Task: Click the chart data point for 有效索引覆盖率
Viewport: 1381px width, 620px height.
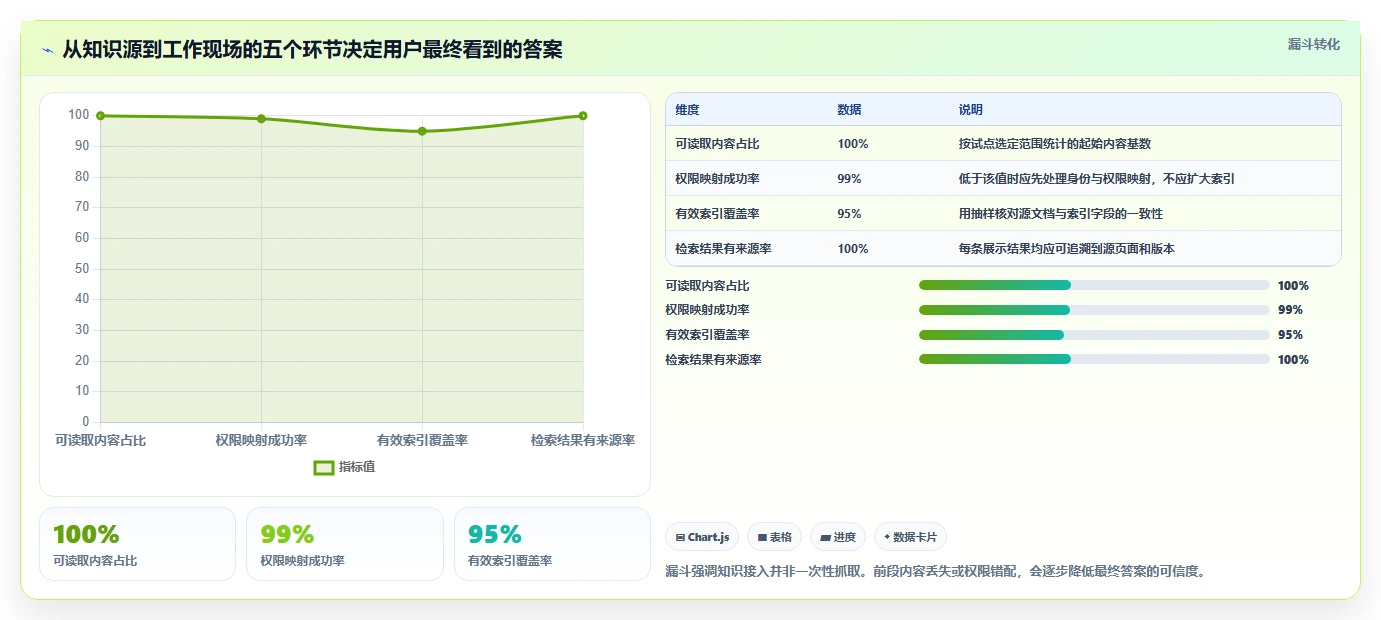Action: [x=422, y=131]
